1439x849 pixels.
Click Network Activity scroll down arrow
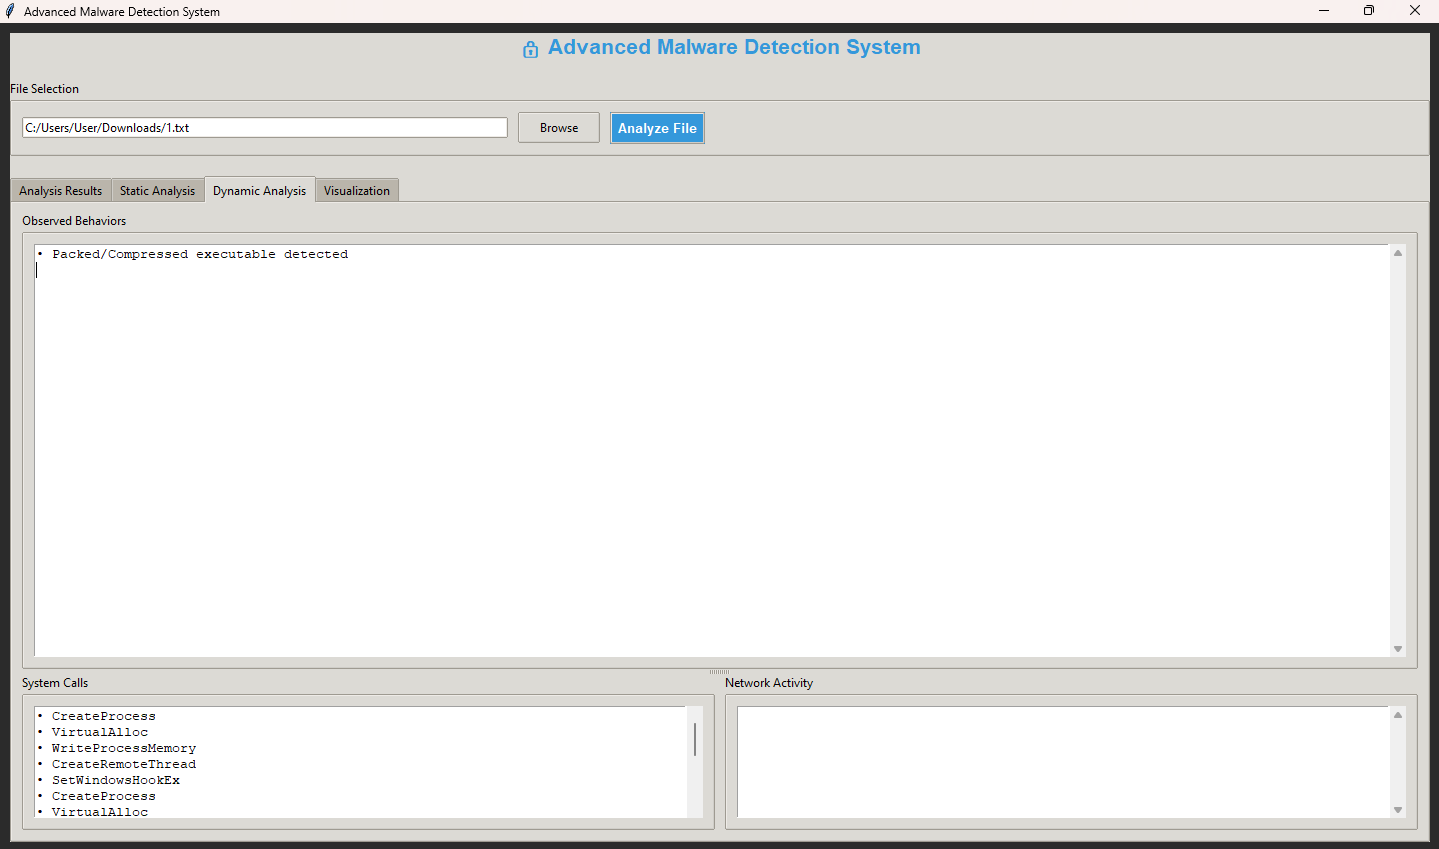[x=1397, y=810]
